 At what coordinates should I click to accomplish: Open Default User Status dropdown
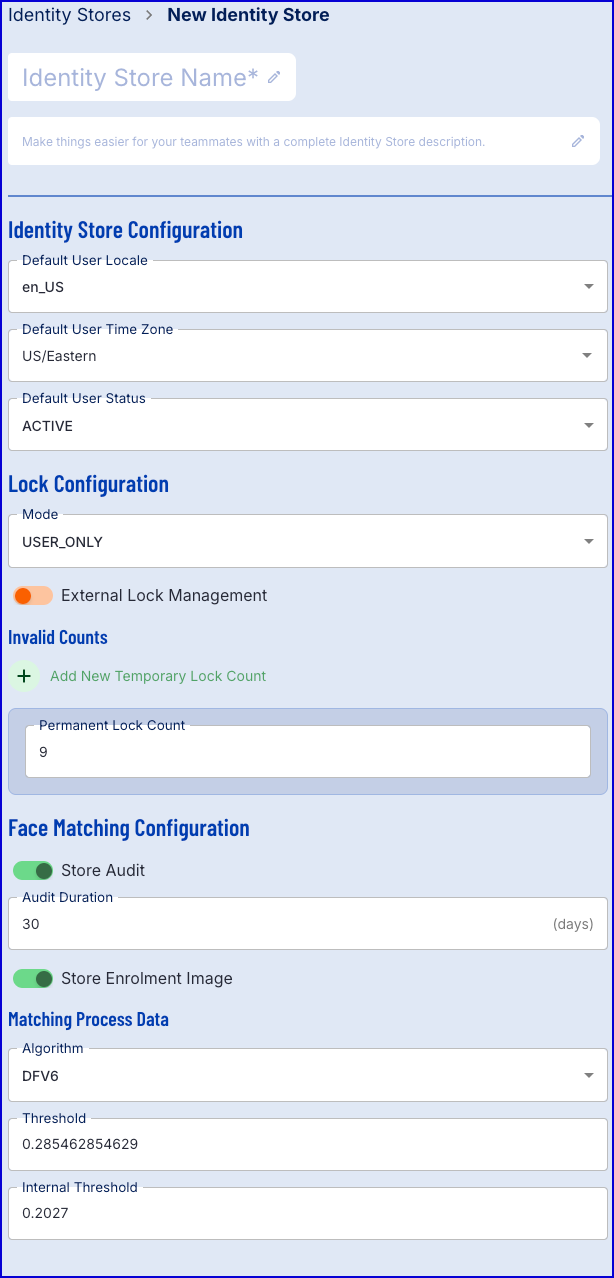point(308,425)
